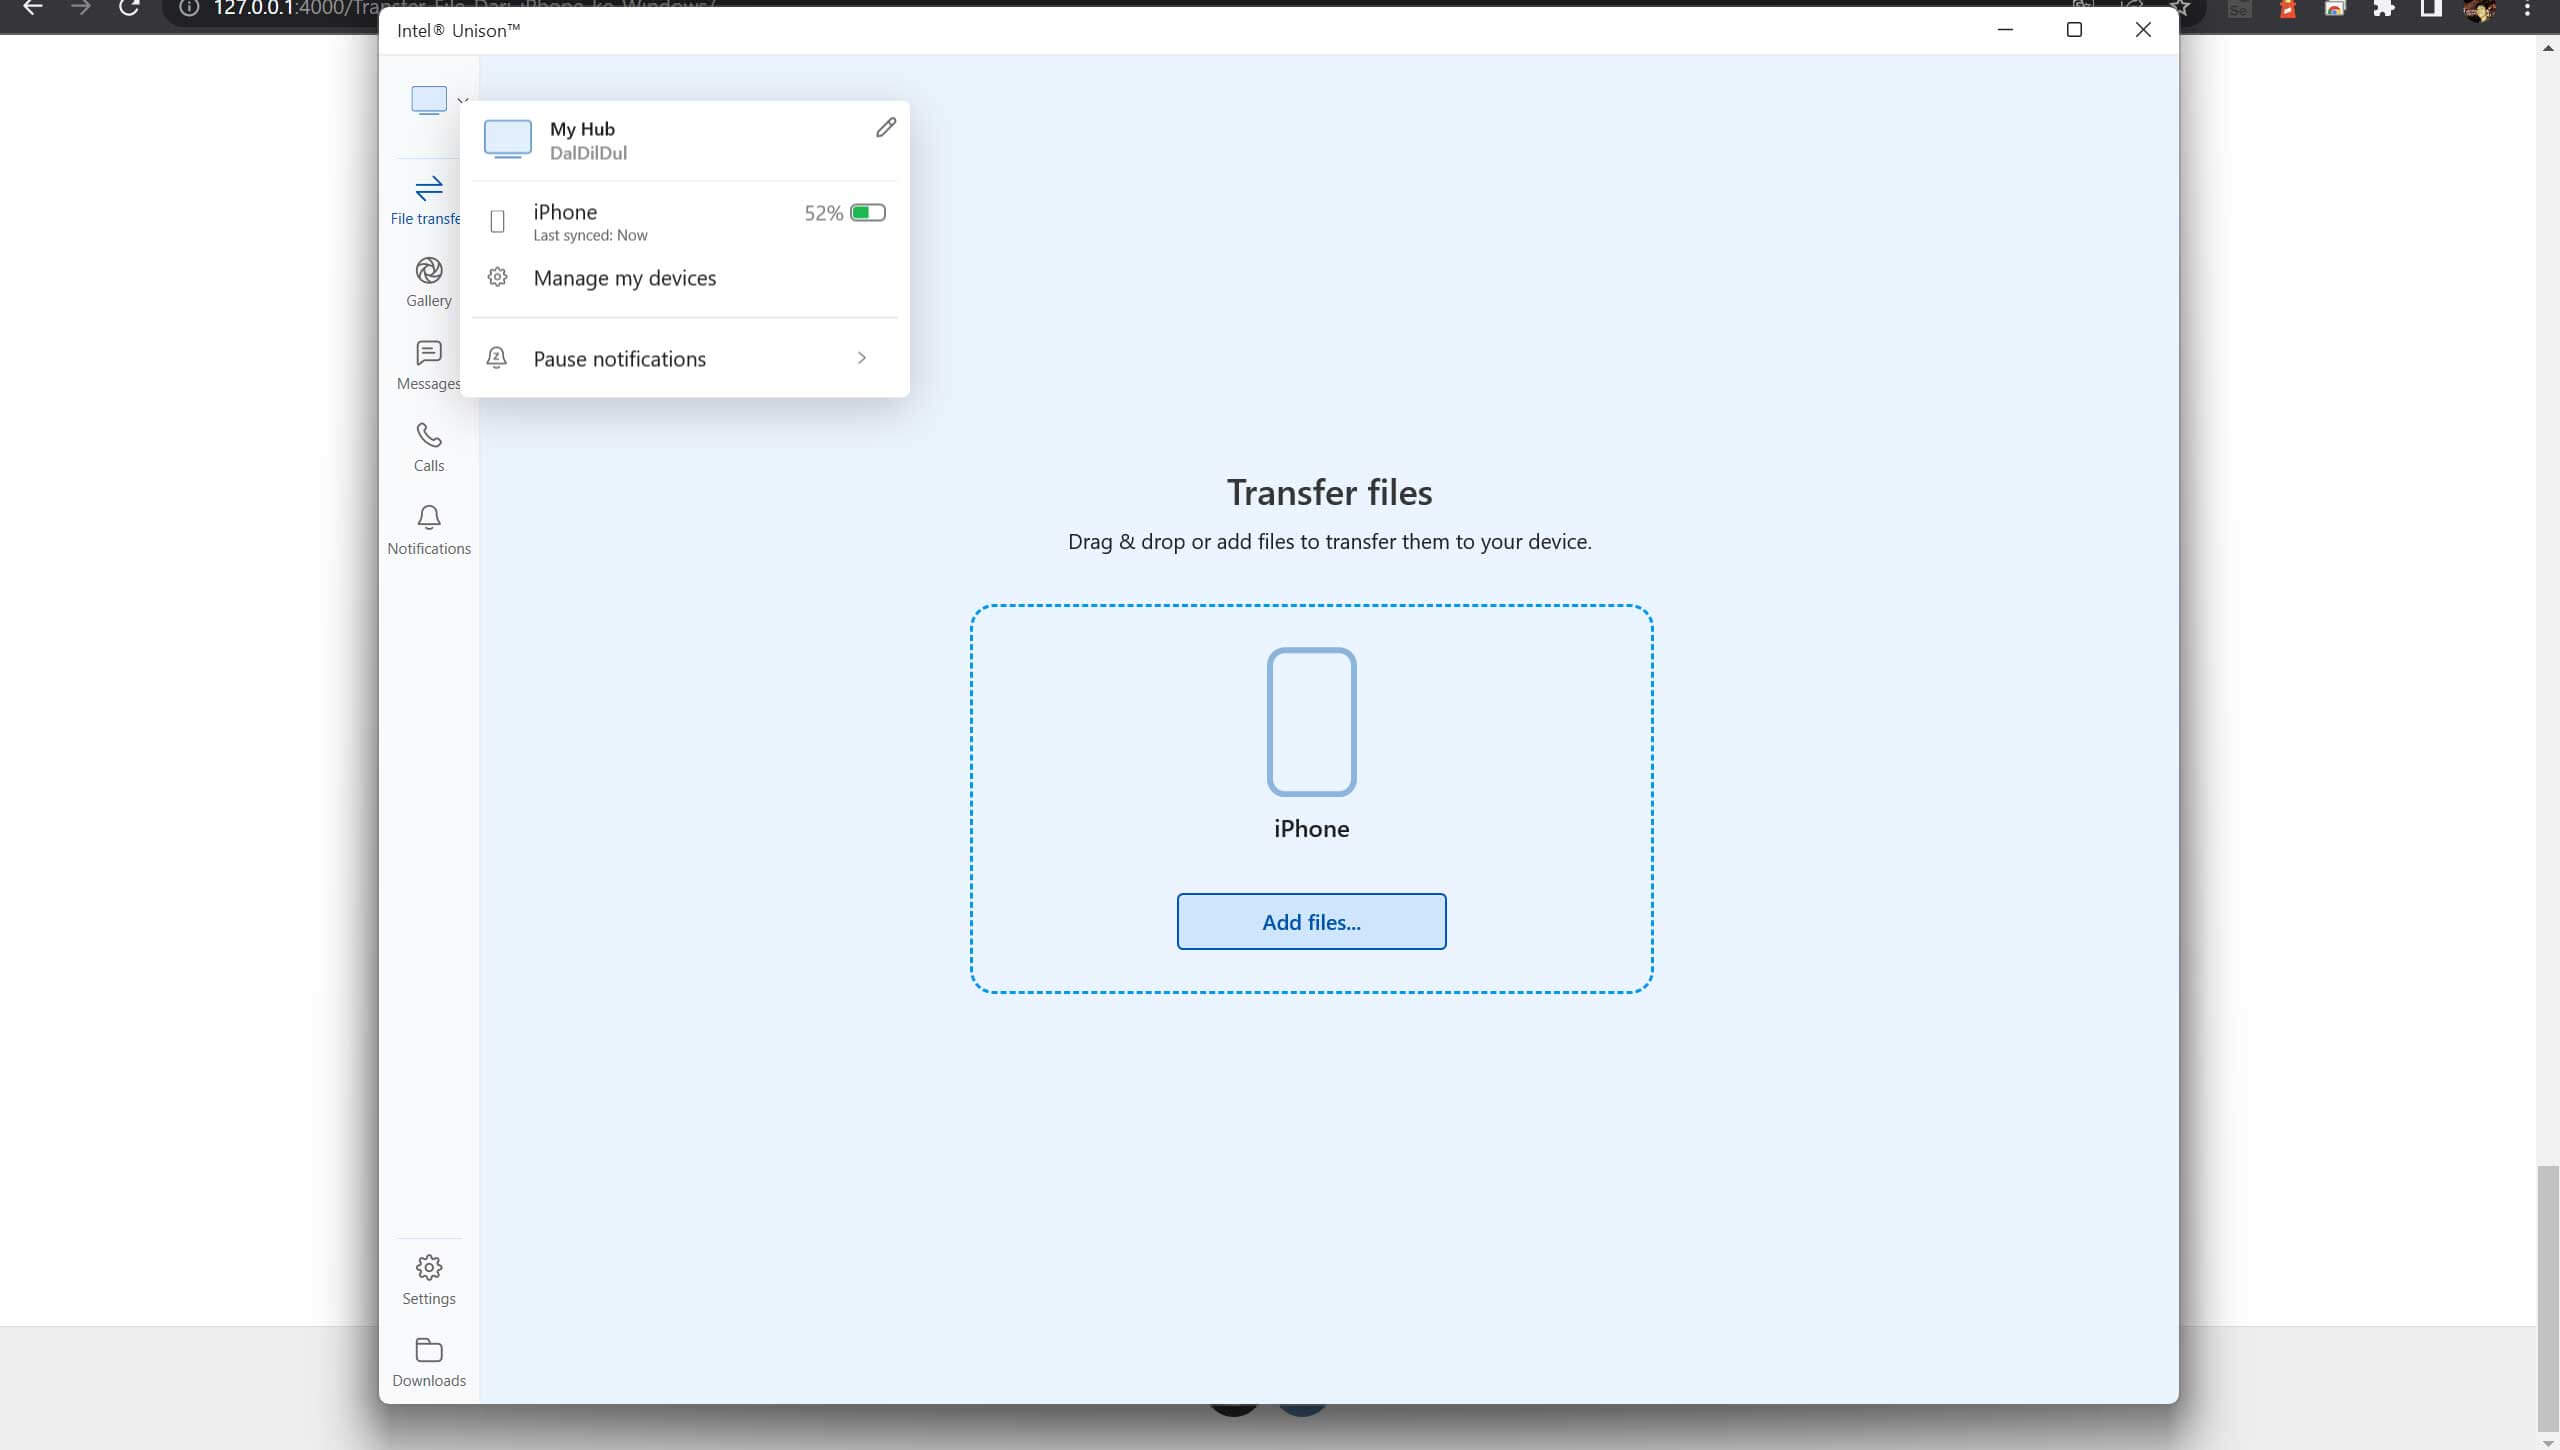View iPhone battery percentage slider

[869, 211]
